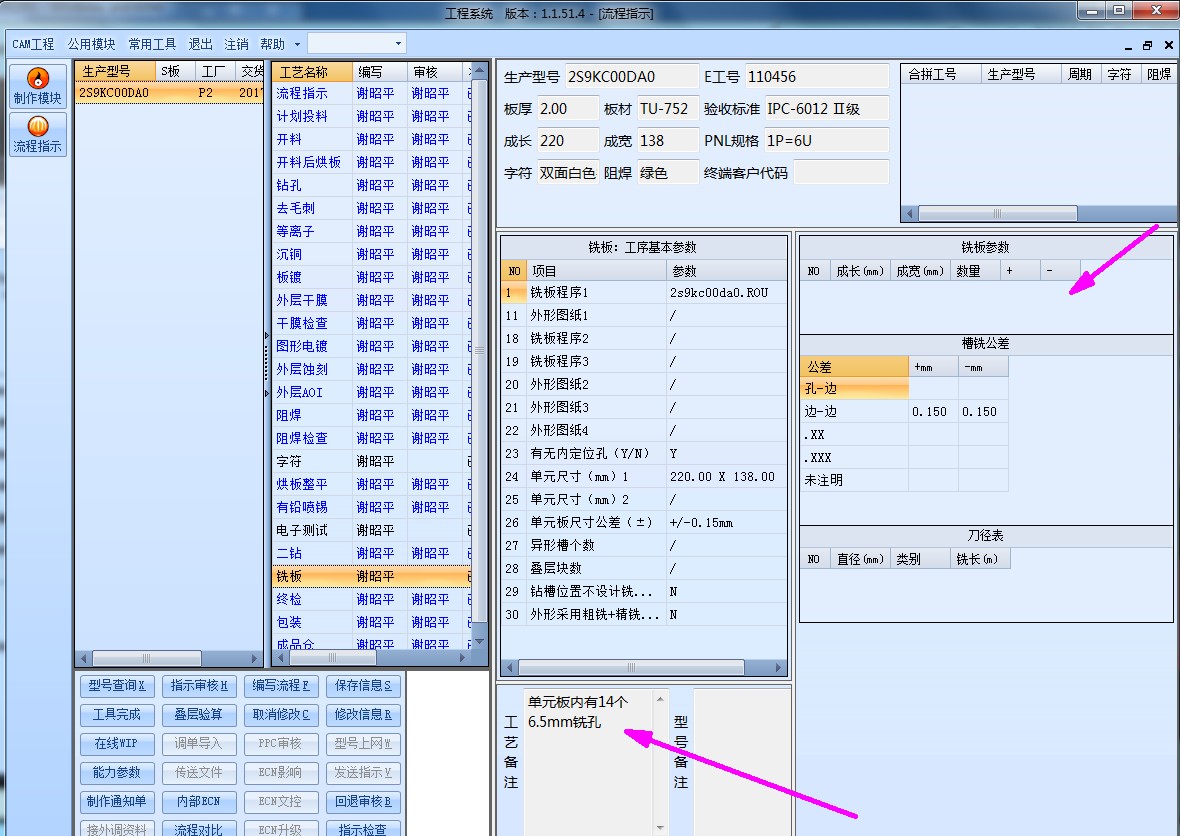
Task: Select the 终检 process row
Action: pos(372,599)
